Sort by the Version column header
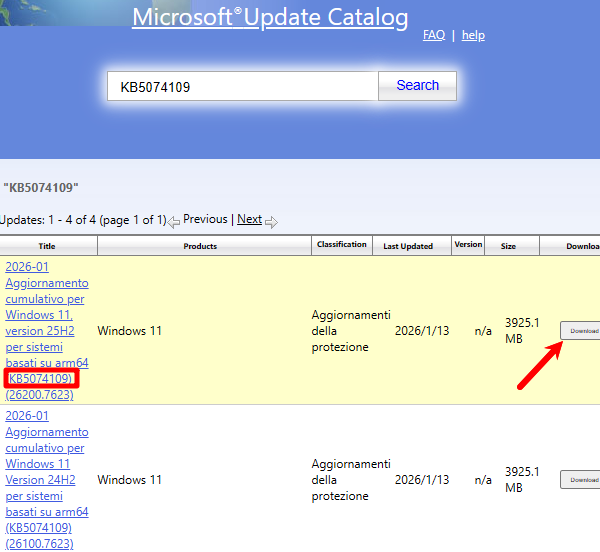 (468, 245)
